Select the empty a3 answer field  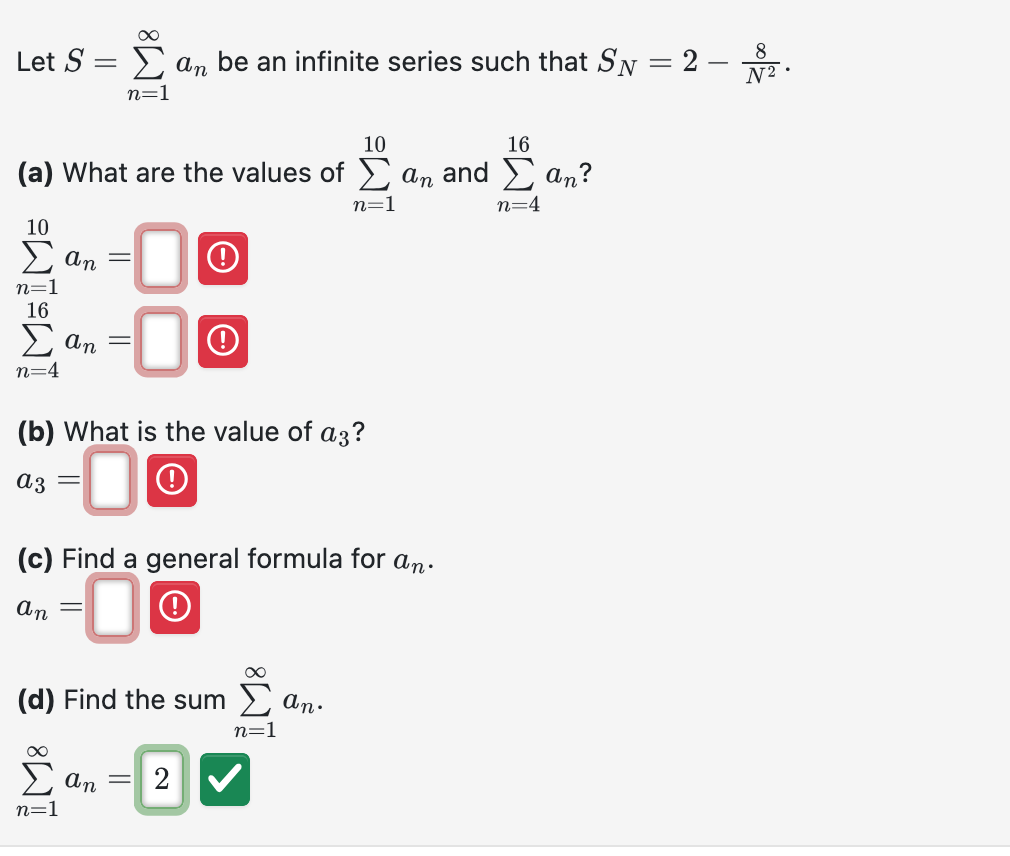point(110,480)
